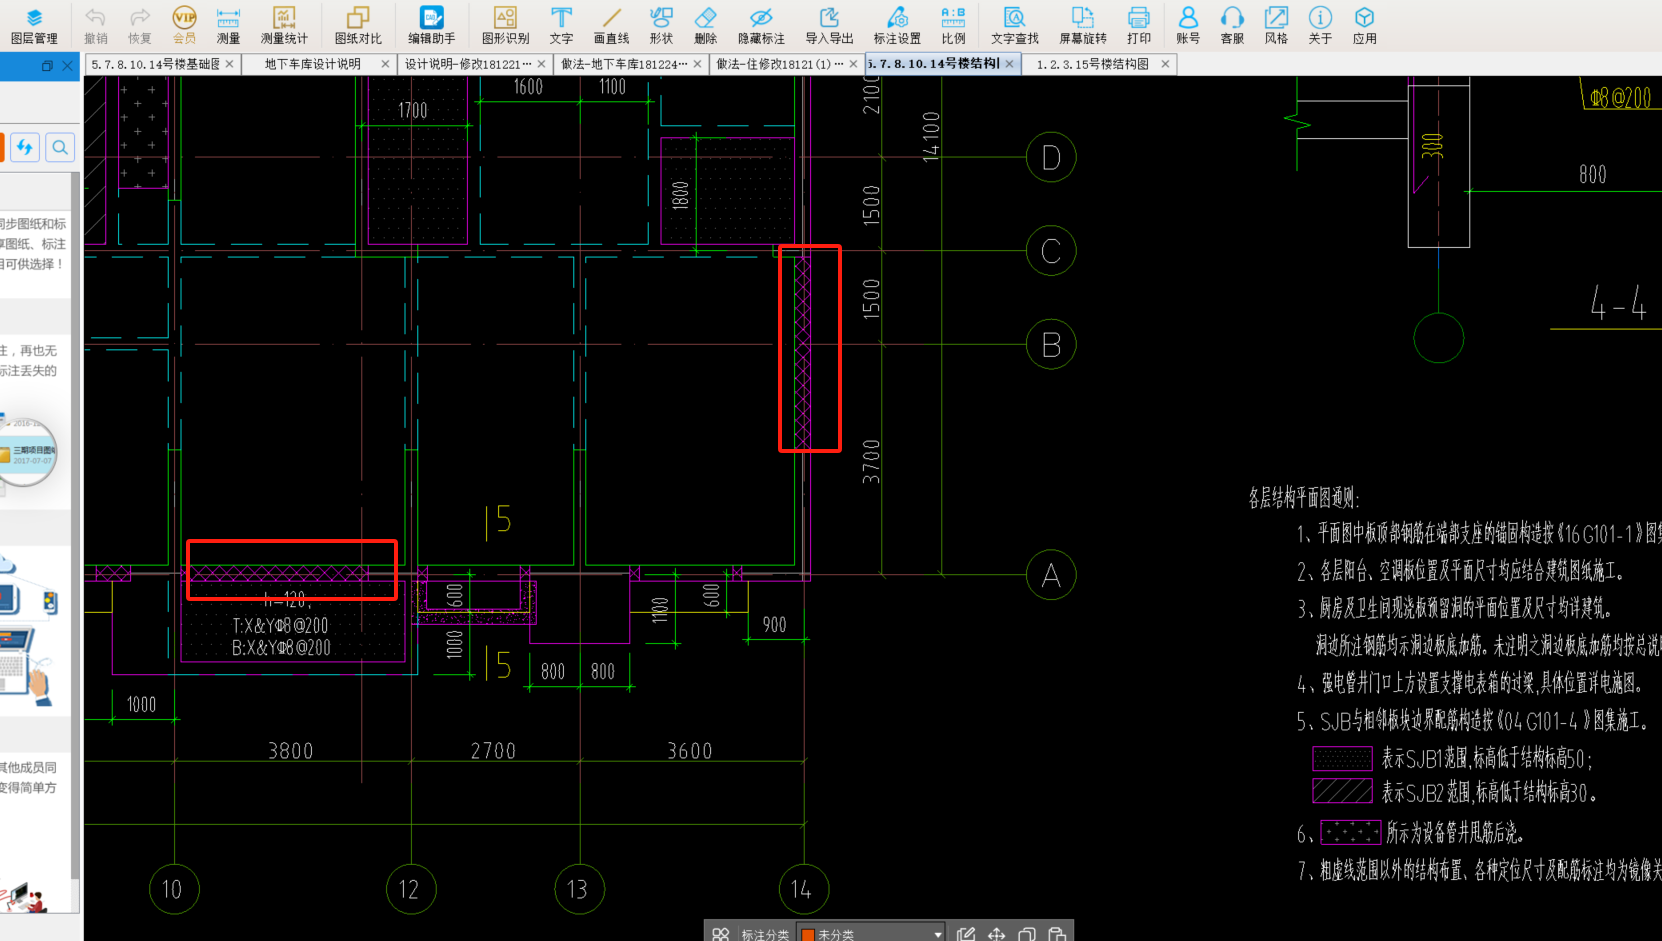1662x941 pixels.
Task: Select the 文字 text tool
Action: tap(561, 26)
